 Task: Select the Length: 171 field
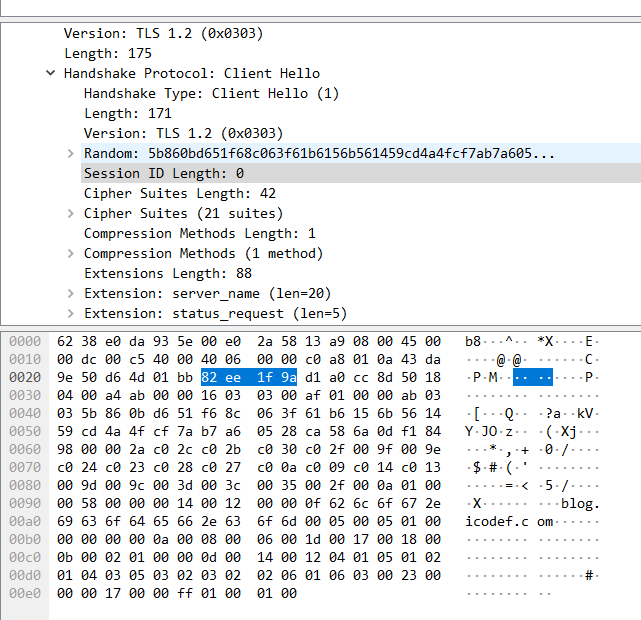(x=128, y=113)
